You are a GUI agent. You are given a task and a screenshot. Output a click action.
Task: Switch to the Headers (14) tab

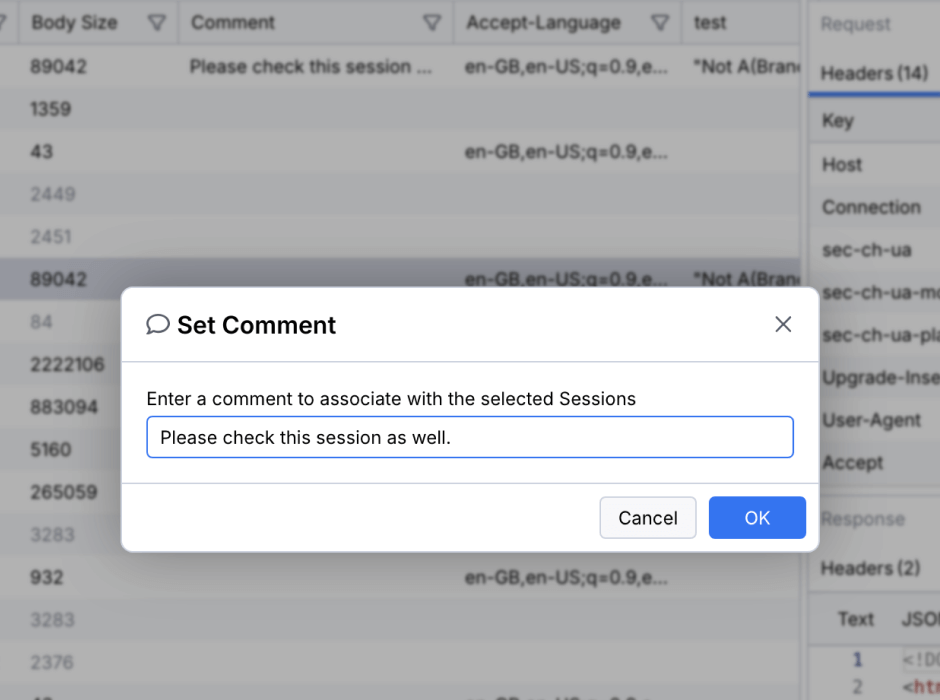(874, 73)
